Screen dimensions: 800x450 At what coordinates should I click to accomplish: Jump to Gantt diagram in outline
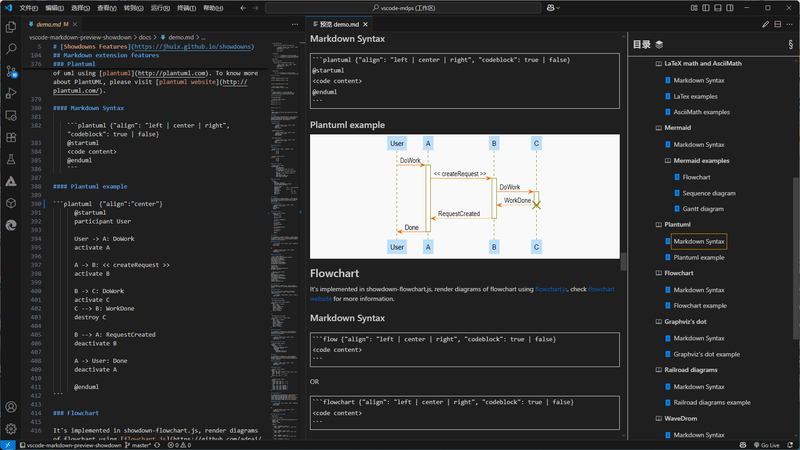click(703, 209)
